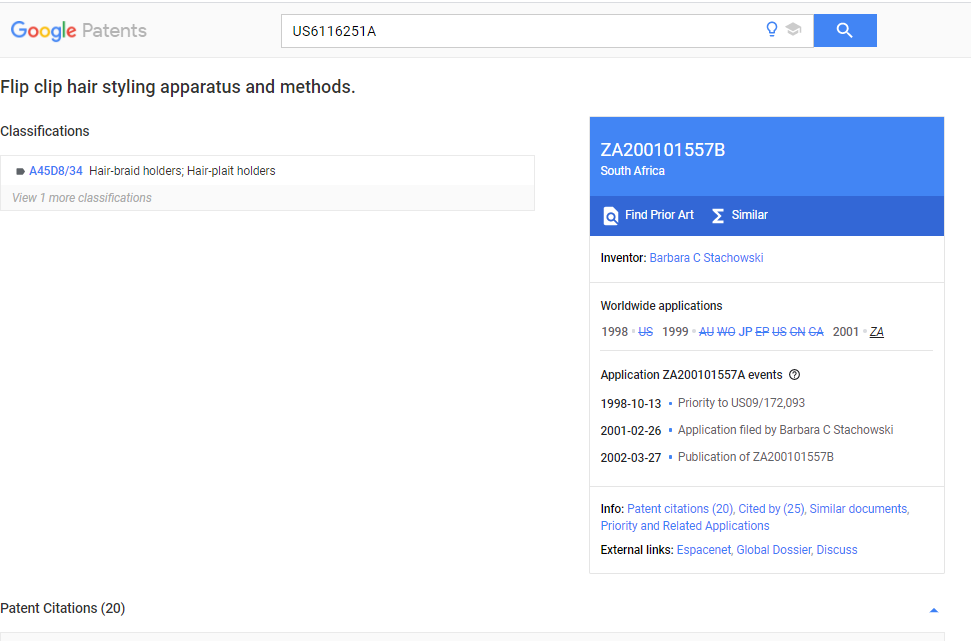Click the 2001-02-26 event date
Image resolution: width=971 pixels, height=641 pixels.
click(x=631, y=430)
